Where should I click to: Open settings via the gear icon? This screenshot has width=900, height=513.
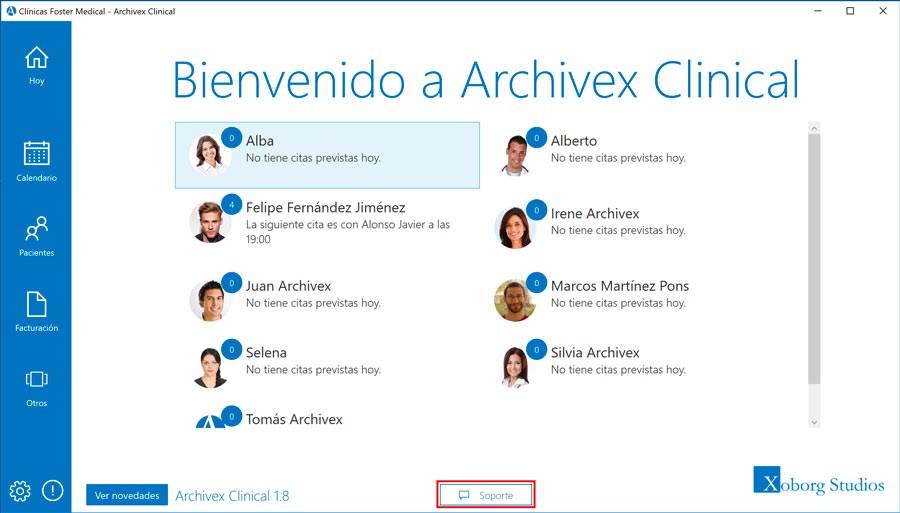20,491
